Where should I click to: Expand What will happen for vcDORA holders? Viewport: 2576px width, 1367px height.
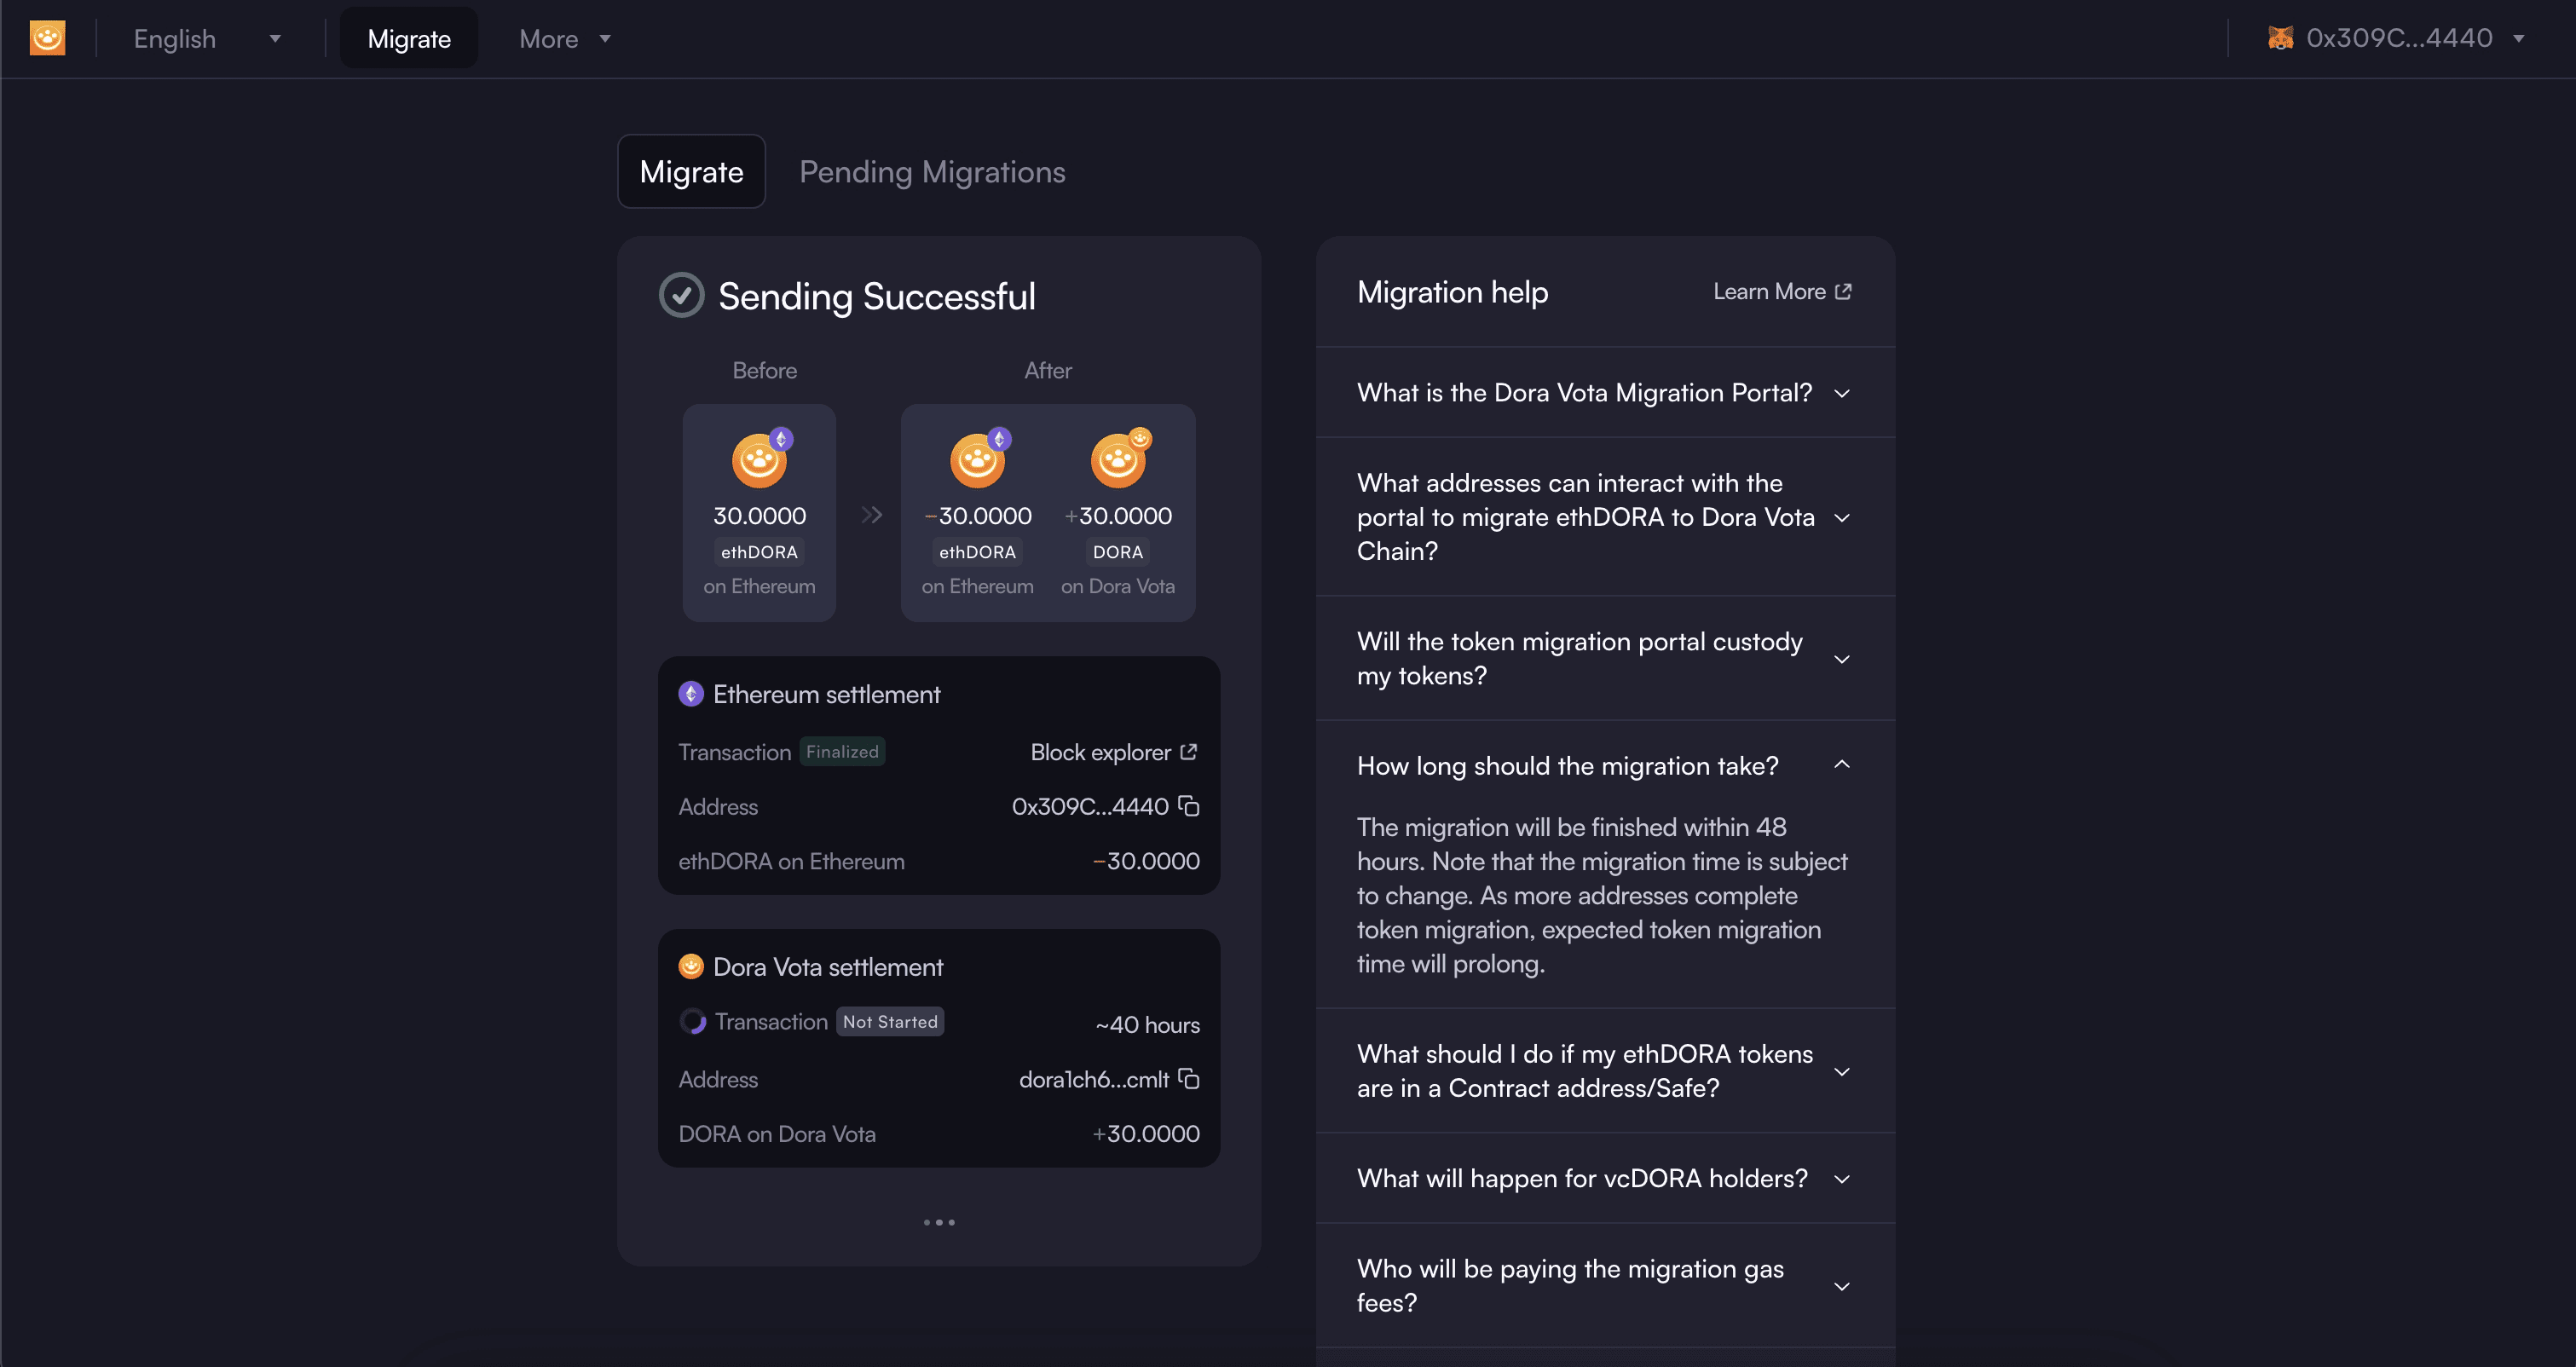pyautogui.click(x=1605, y=1178)
